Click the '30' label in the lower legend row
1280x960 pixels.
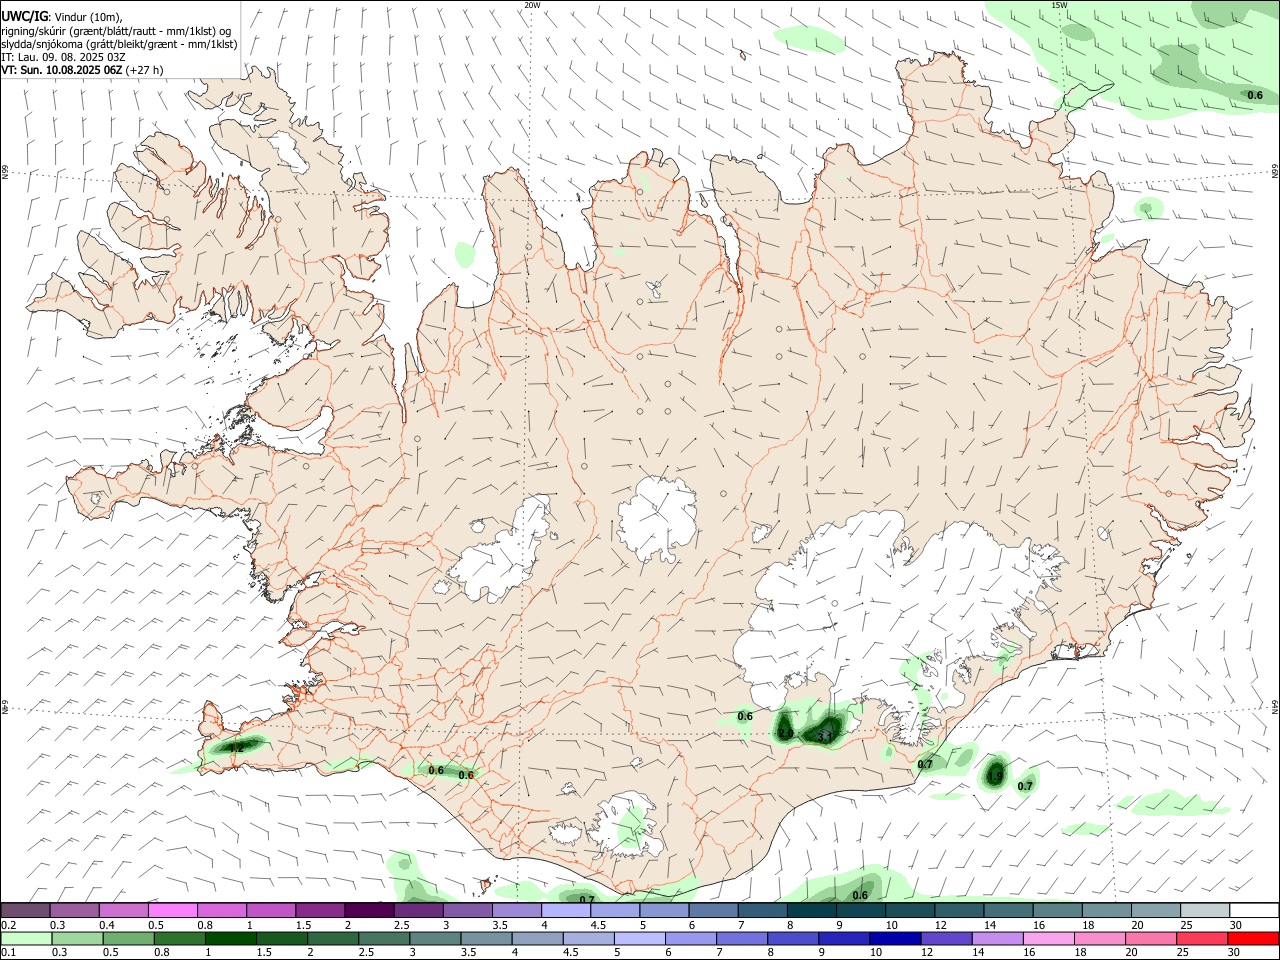pyautogui.click(x=1235, y=953)
